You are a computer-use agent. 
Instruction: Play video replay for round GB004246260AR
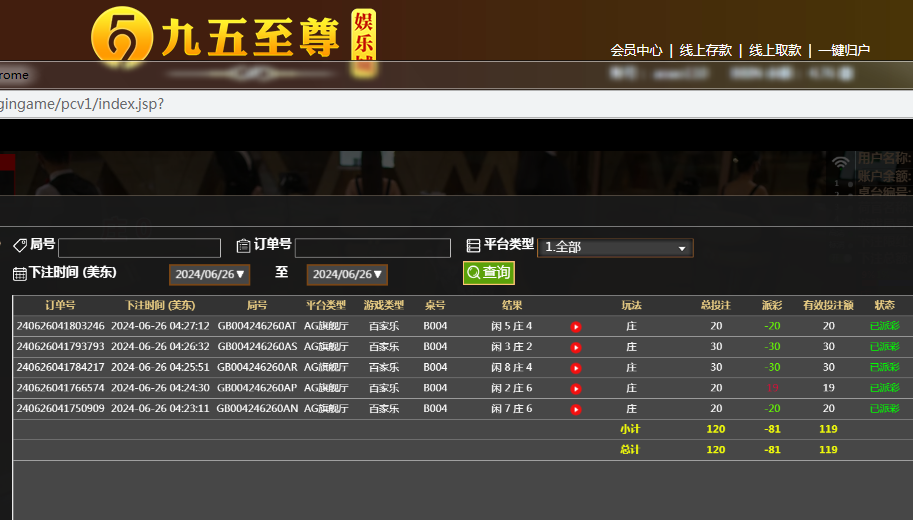click(x=576, y=368)
